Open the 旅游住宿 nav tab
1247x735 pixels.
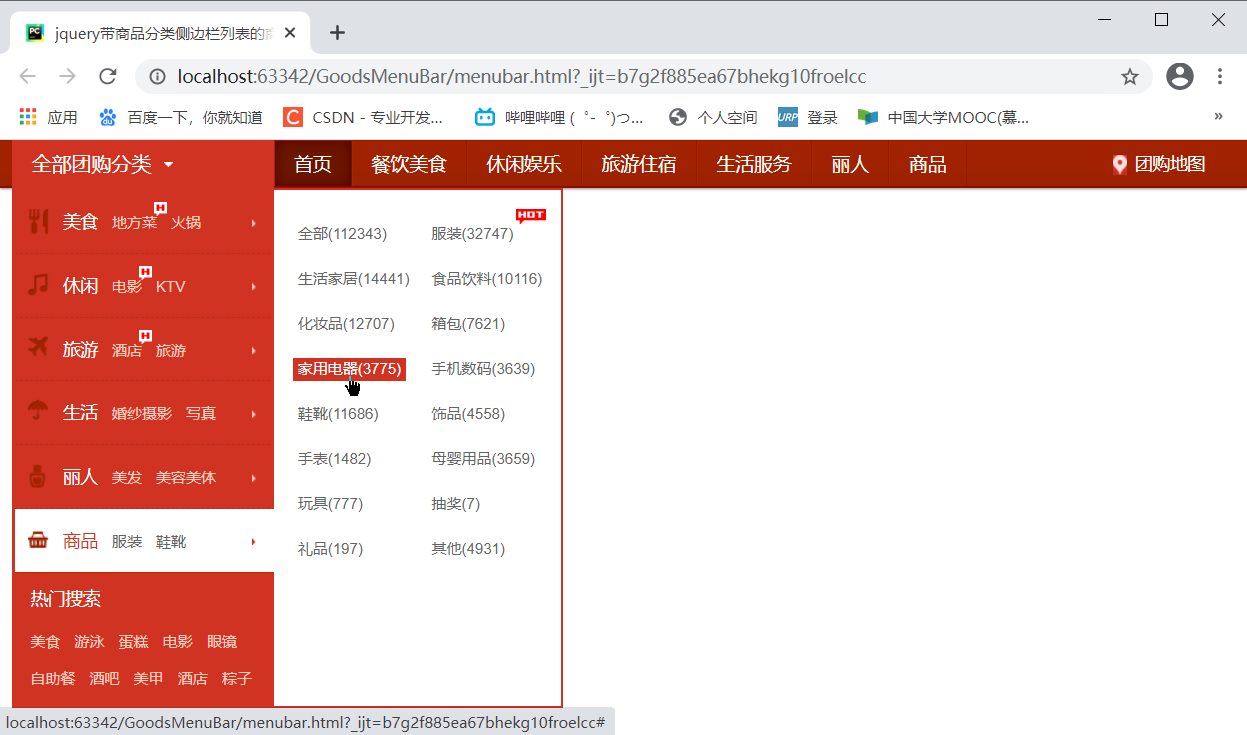click(638, 164)
